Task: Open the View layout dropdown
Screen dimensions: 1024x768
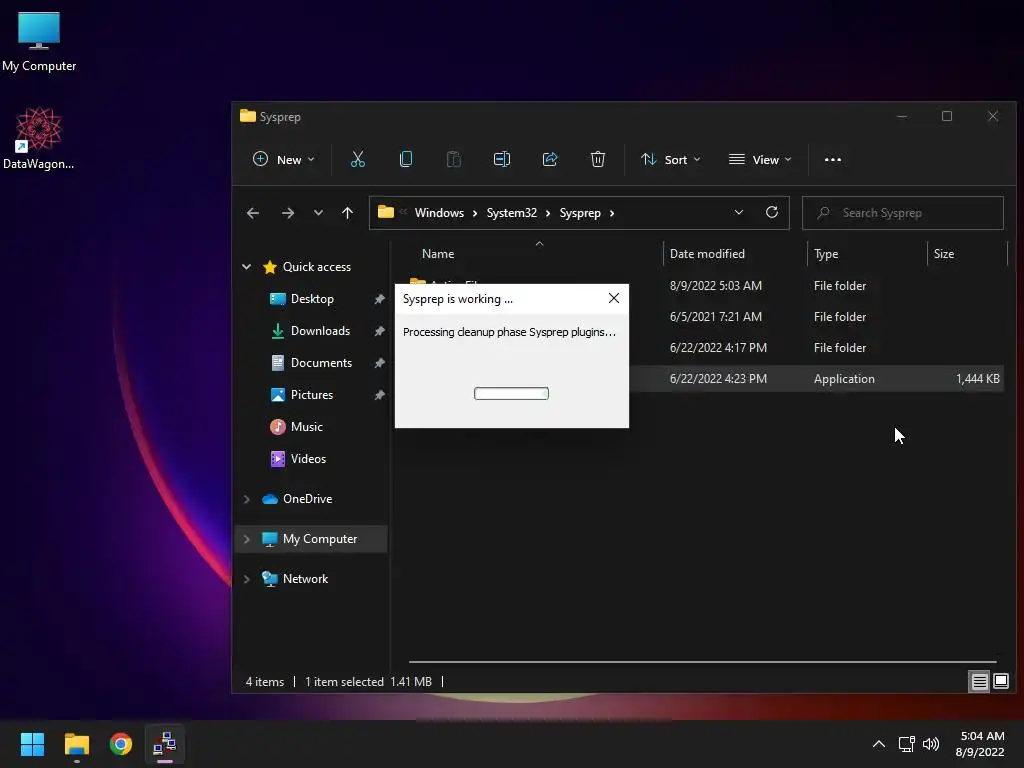Action: (760, 159)
